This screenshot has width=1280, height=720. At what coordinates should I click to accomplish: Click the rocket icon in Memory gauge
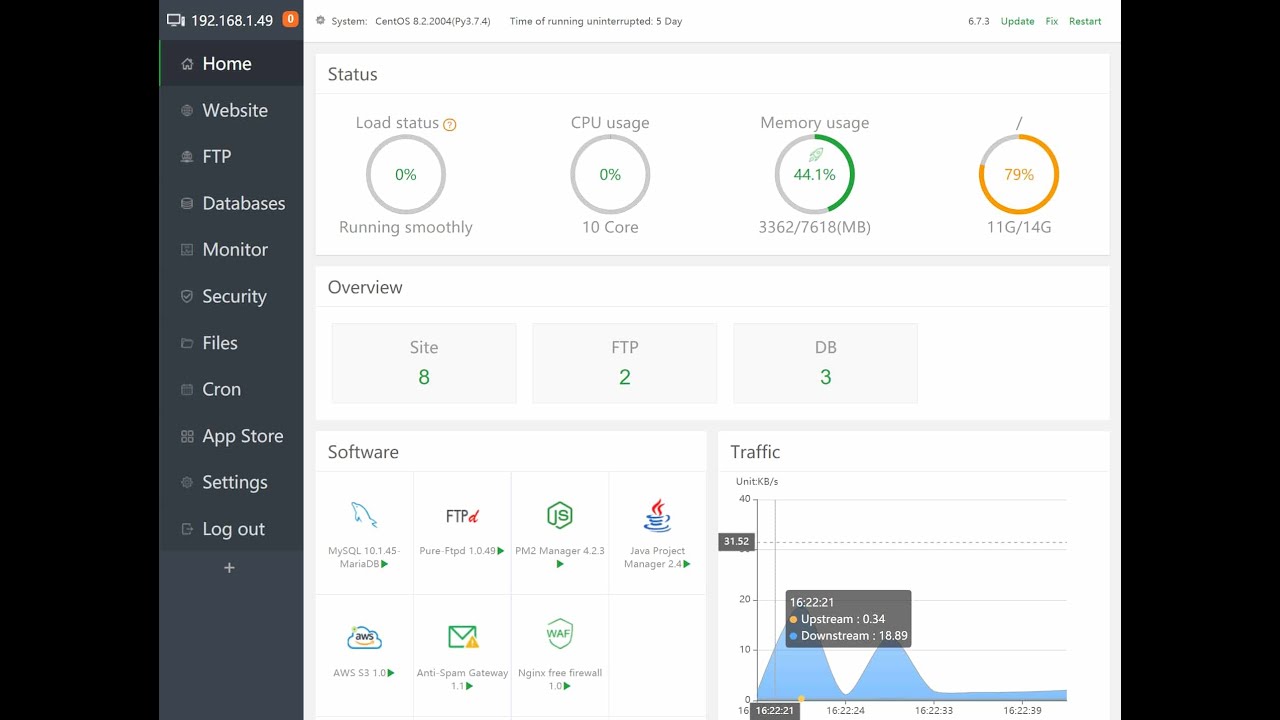[x=815, y=155]
